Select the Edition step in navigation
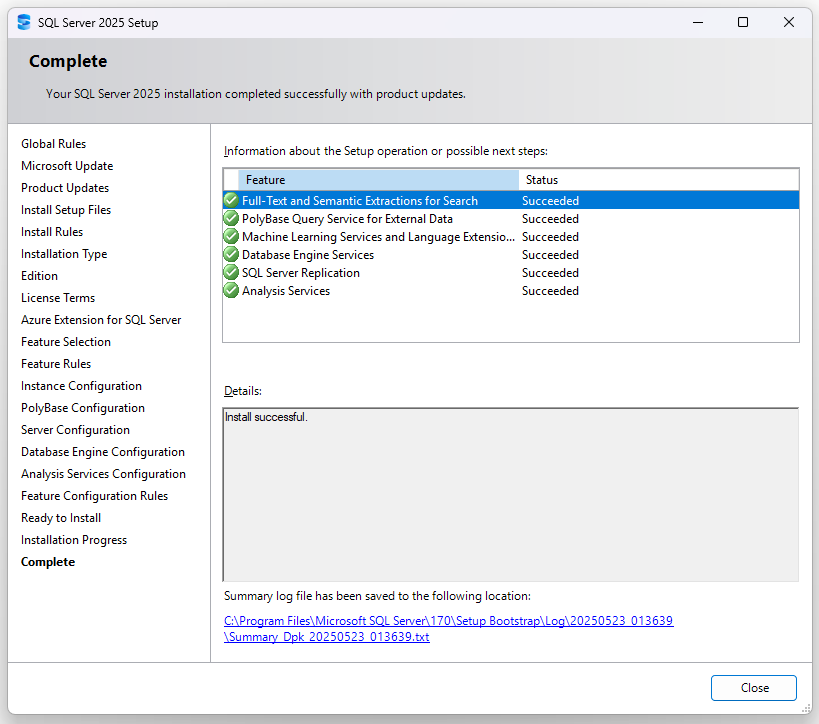Screen dimensions: 819x724 pyautogui.click(x=39, y=275)
